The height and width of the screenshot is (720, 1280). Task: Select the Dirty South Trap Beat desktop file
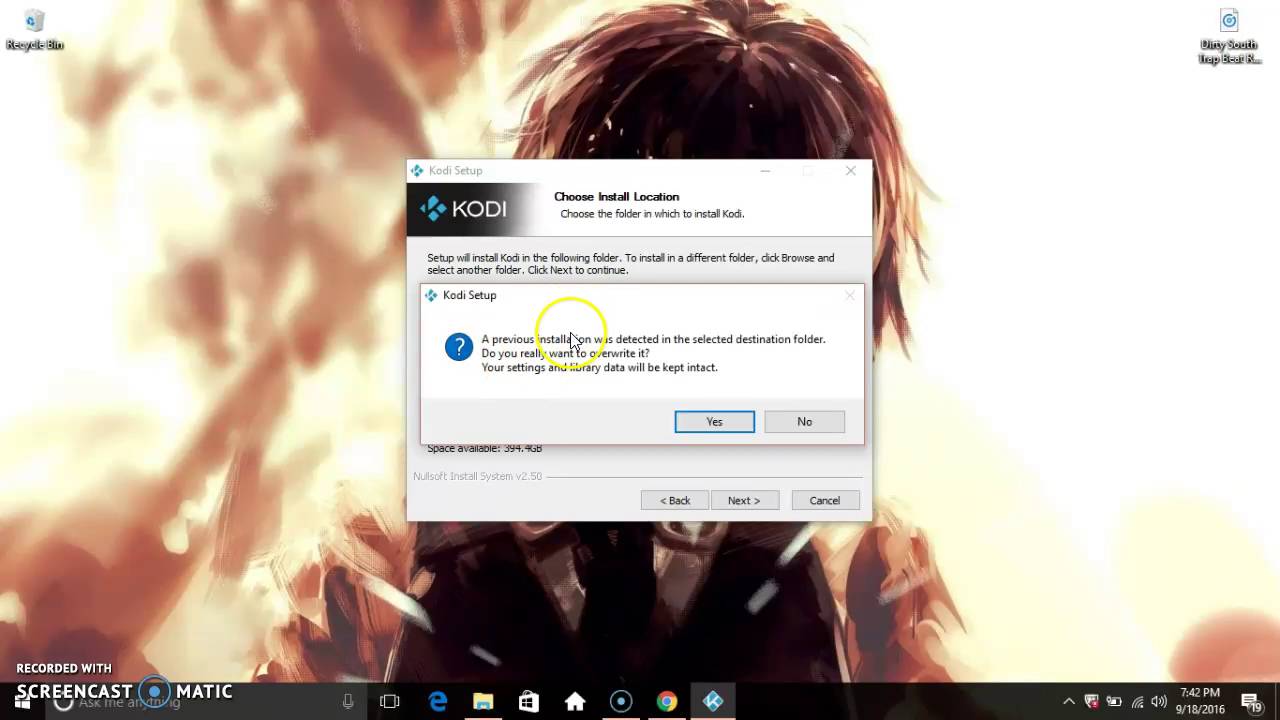coord(1229,37)
